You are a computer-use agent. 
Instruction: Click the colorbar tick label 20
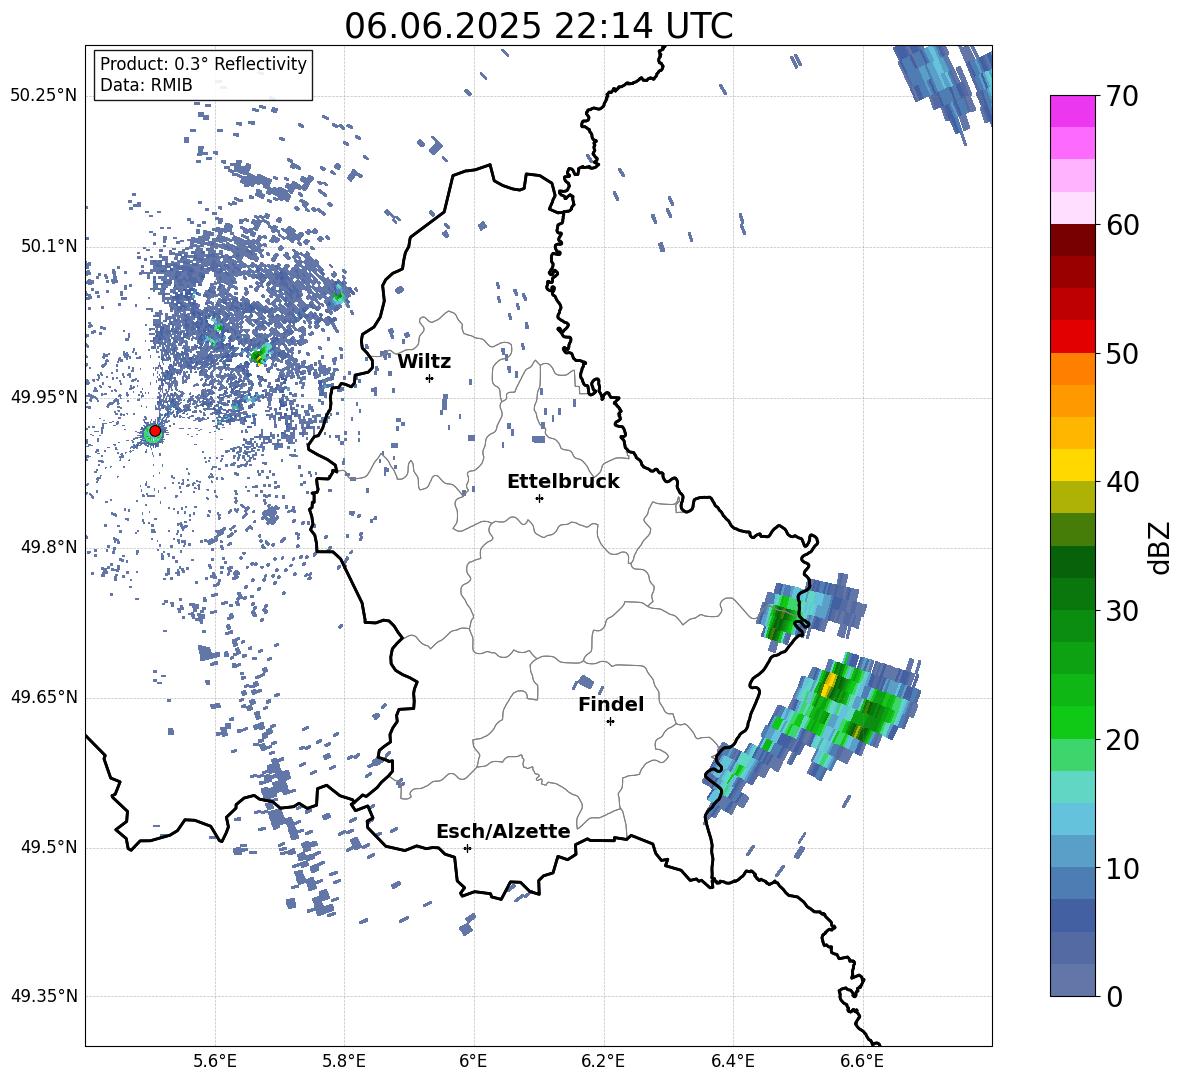(1123, 740)
